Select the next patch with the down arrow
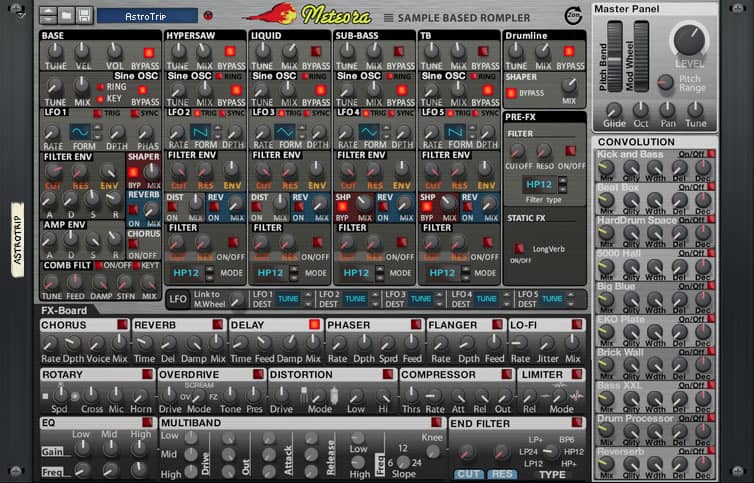 pos(48,20)
